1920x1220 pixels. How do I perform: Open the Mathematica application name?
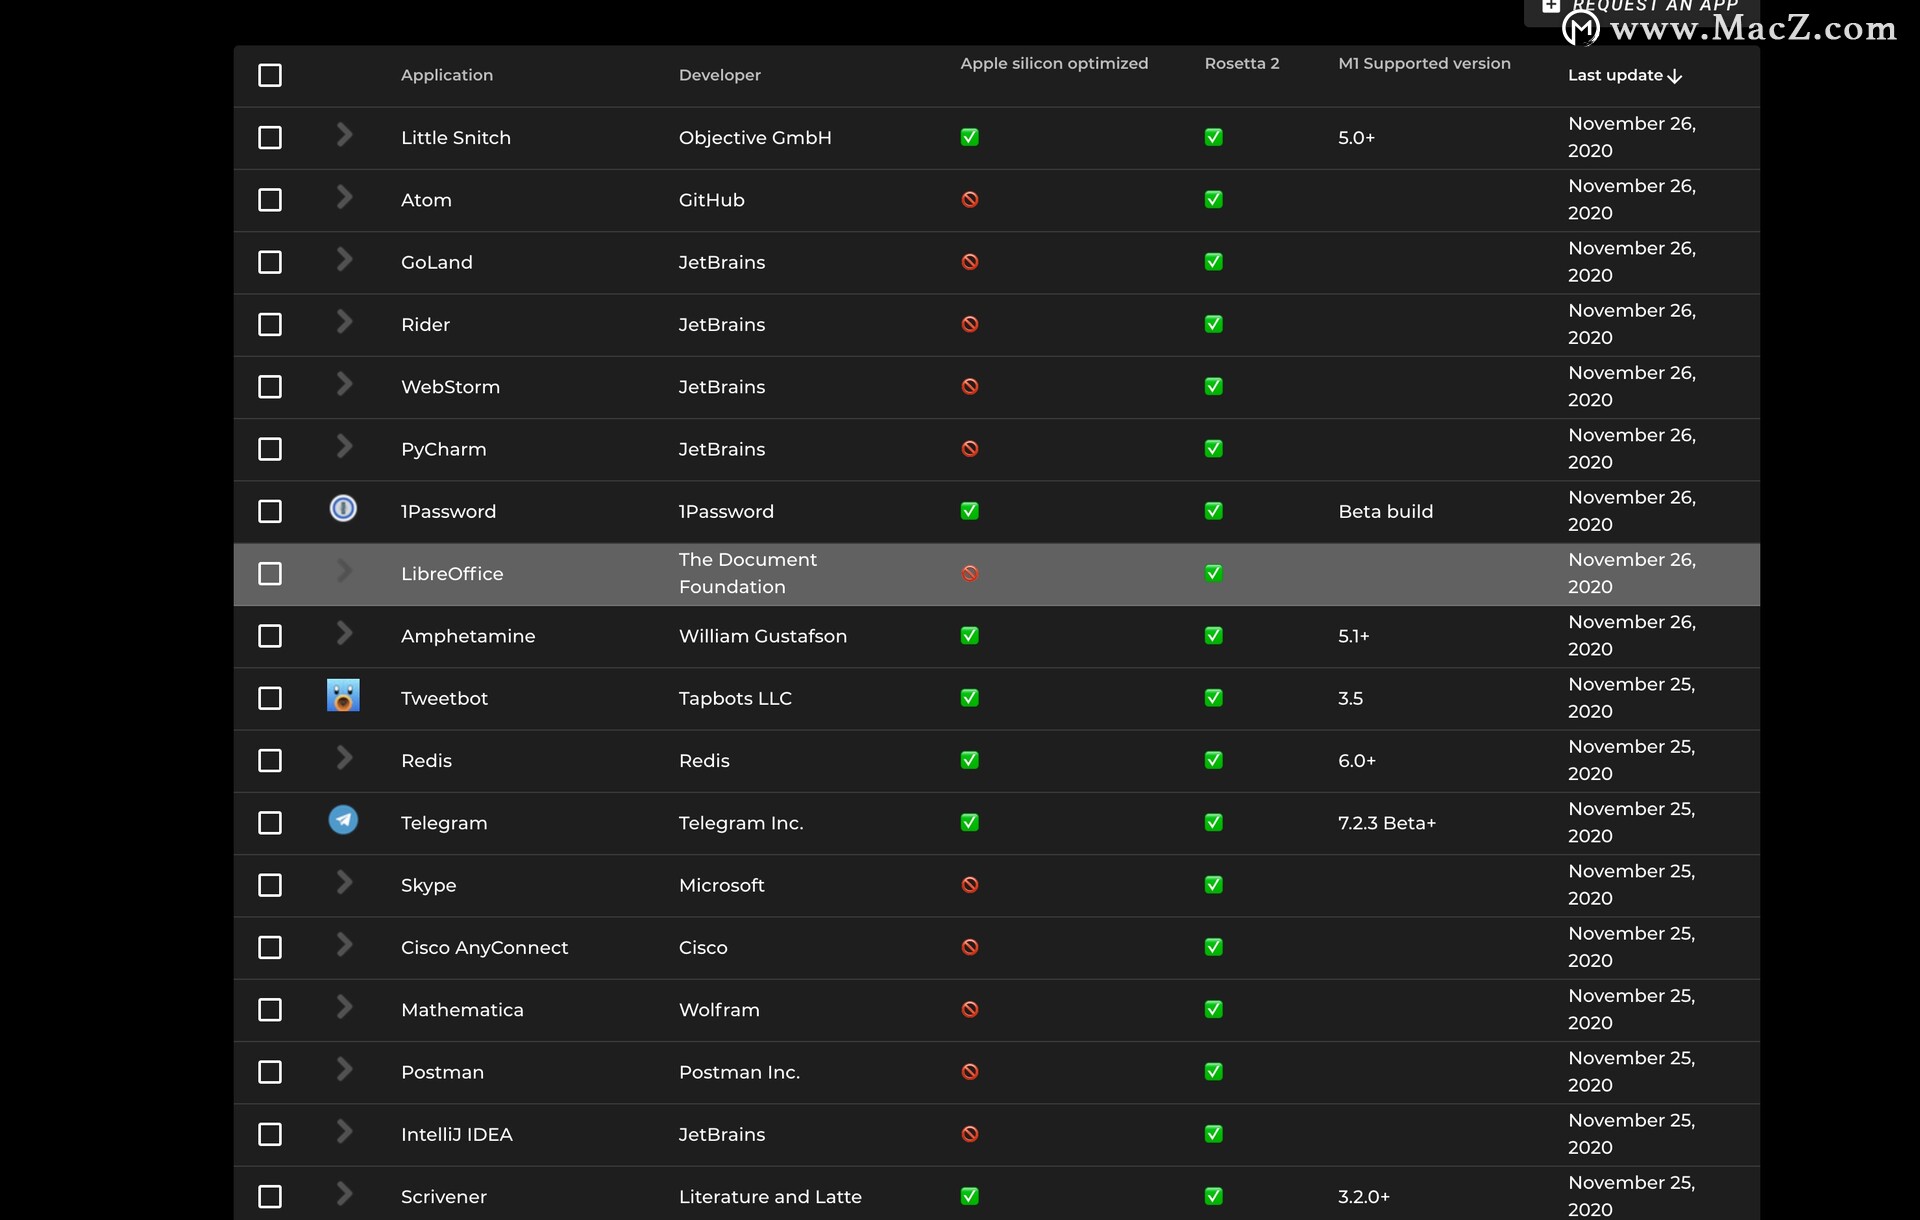pyautogui.click(x=462, y=1010)
